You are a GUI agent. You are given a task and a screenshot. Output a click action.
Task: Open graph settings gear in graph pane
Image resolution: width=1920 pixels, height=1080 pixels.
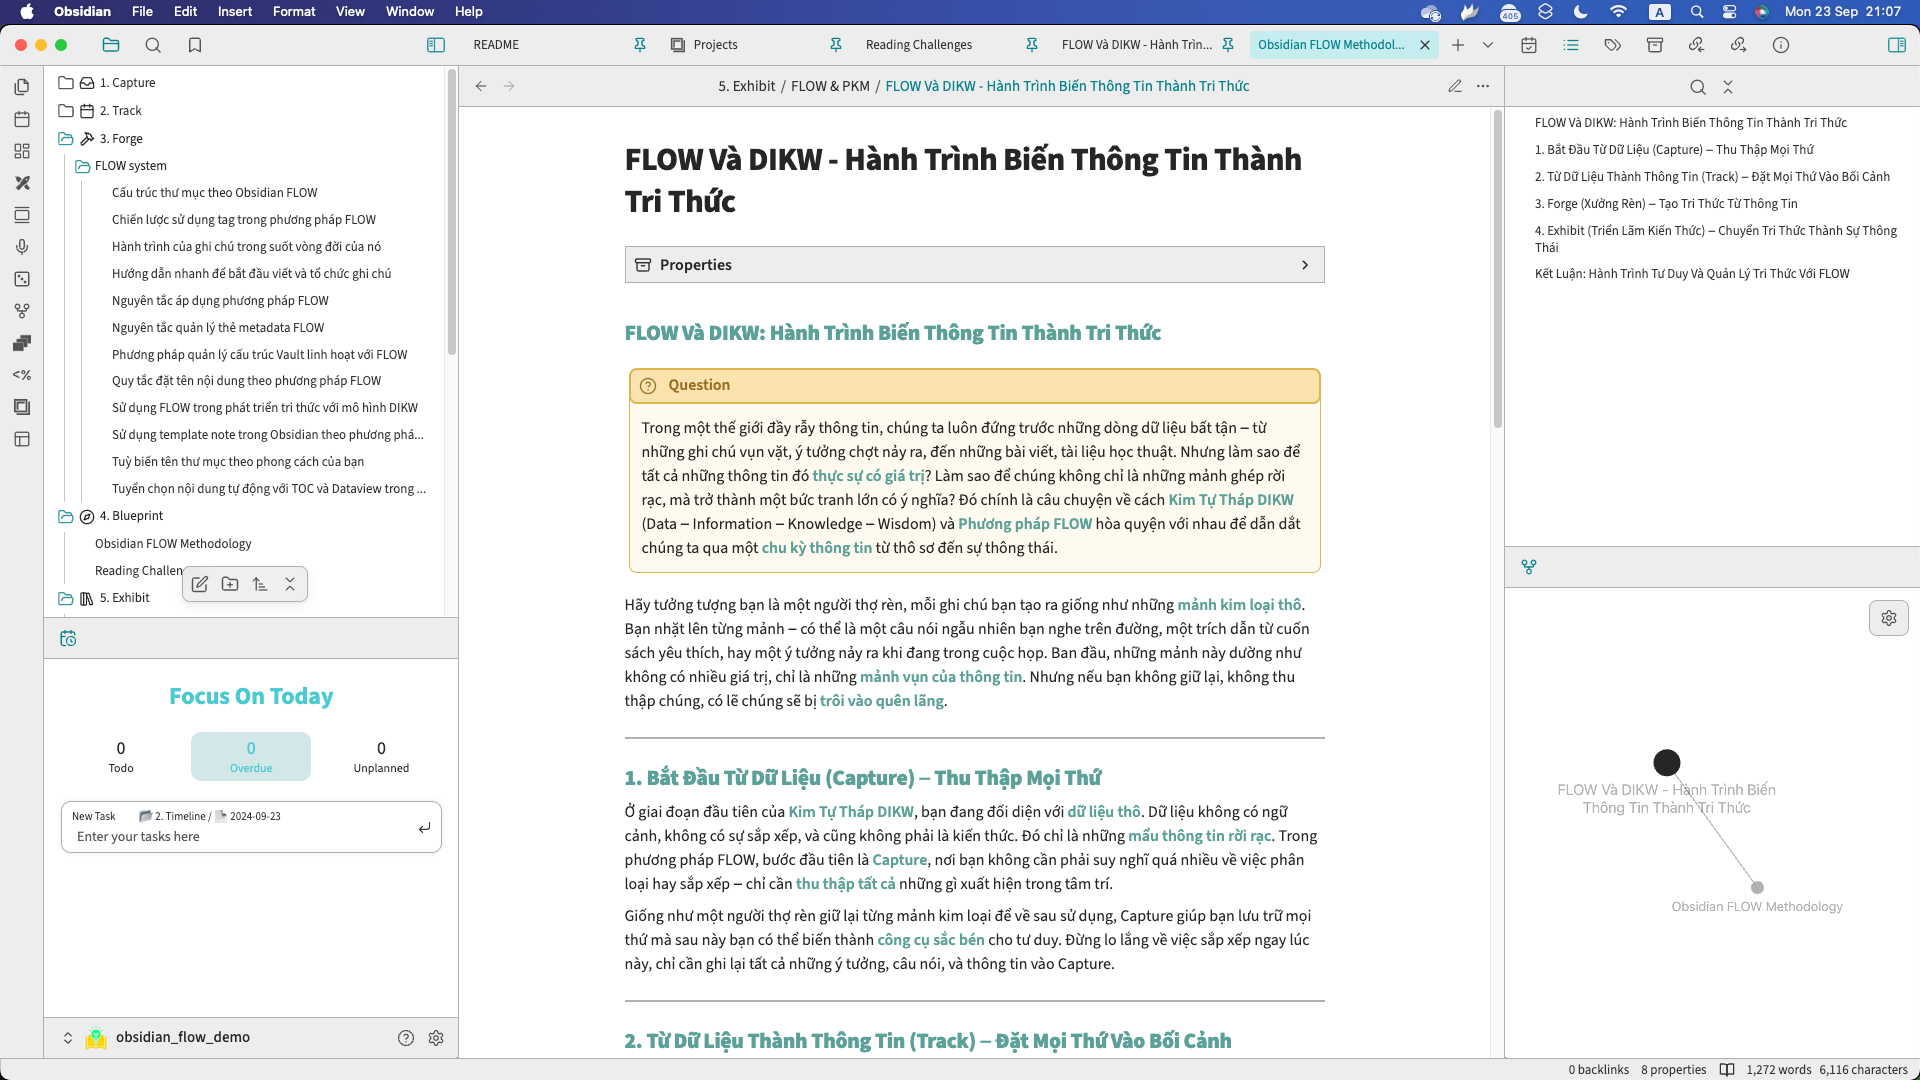pyautogui.click(x=1889, y=618)
